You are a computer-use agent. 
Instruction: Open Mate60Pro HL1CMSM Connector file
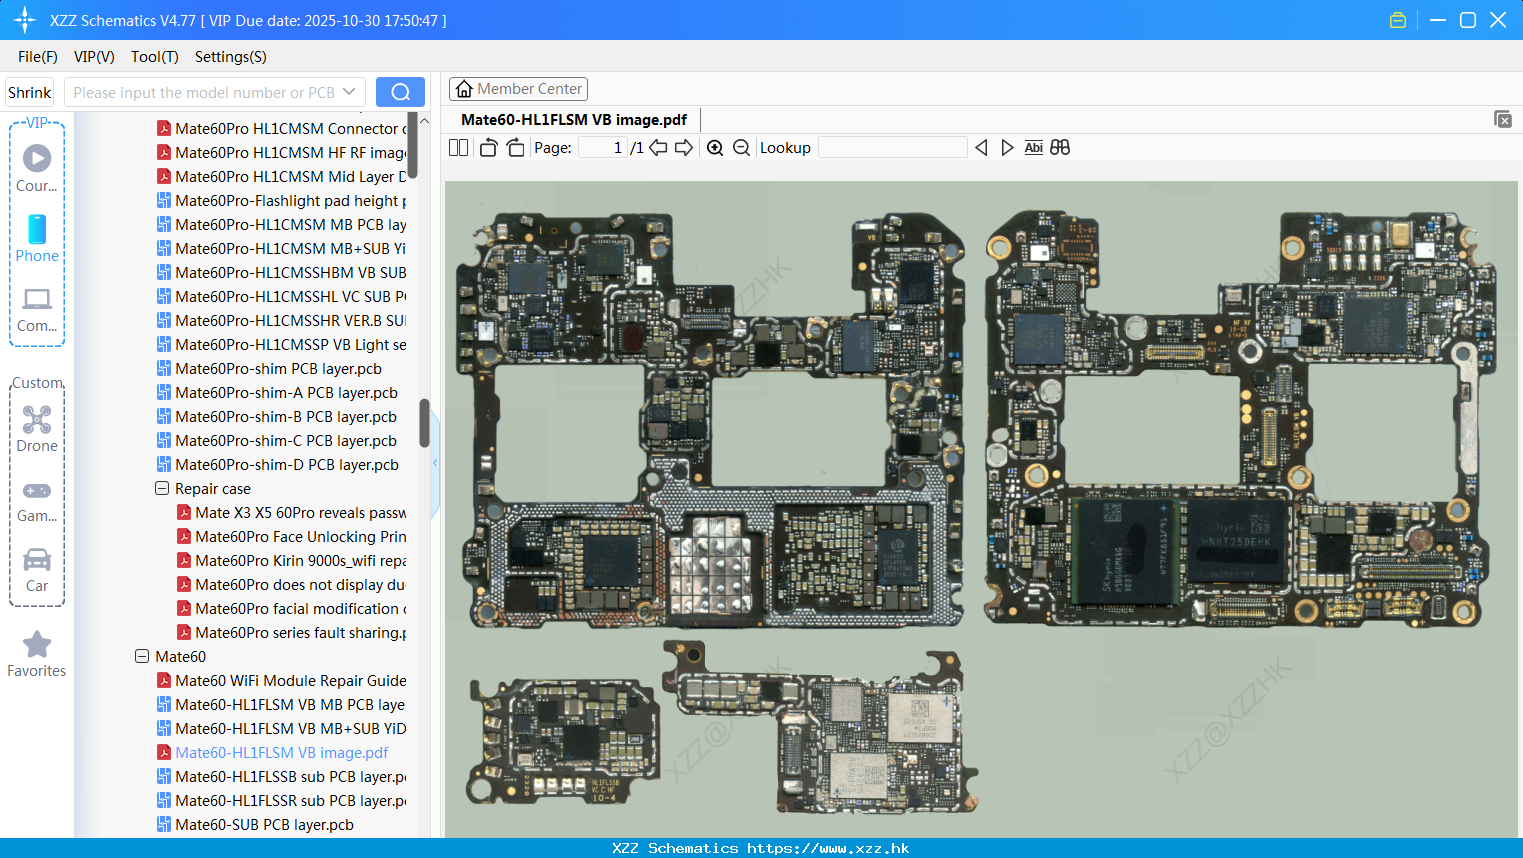point(281,128)
